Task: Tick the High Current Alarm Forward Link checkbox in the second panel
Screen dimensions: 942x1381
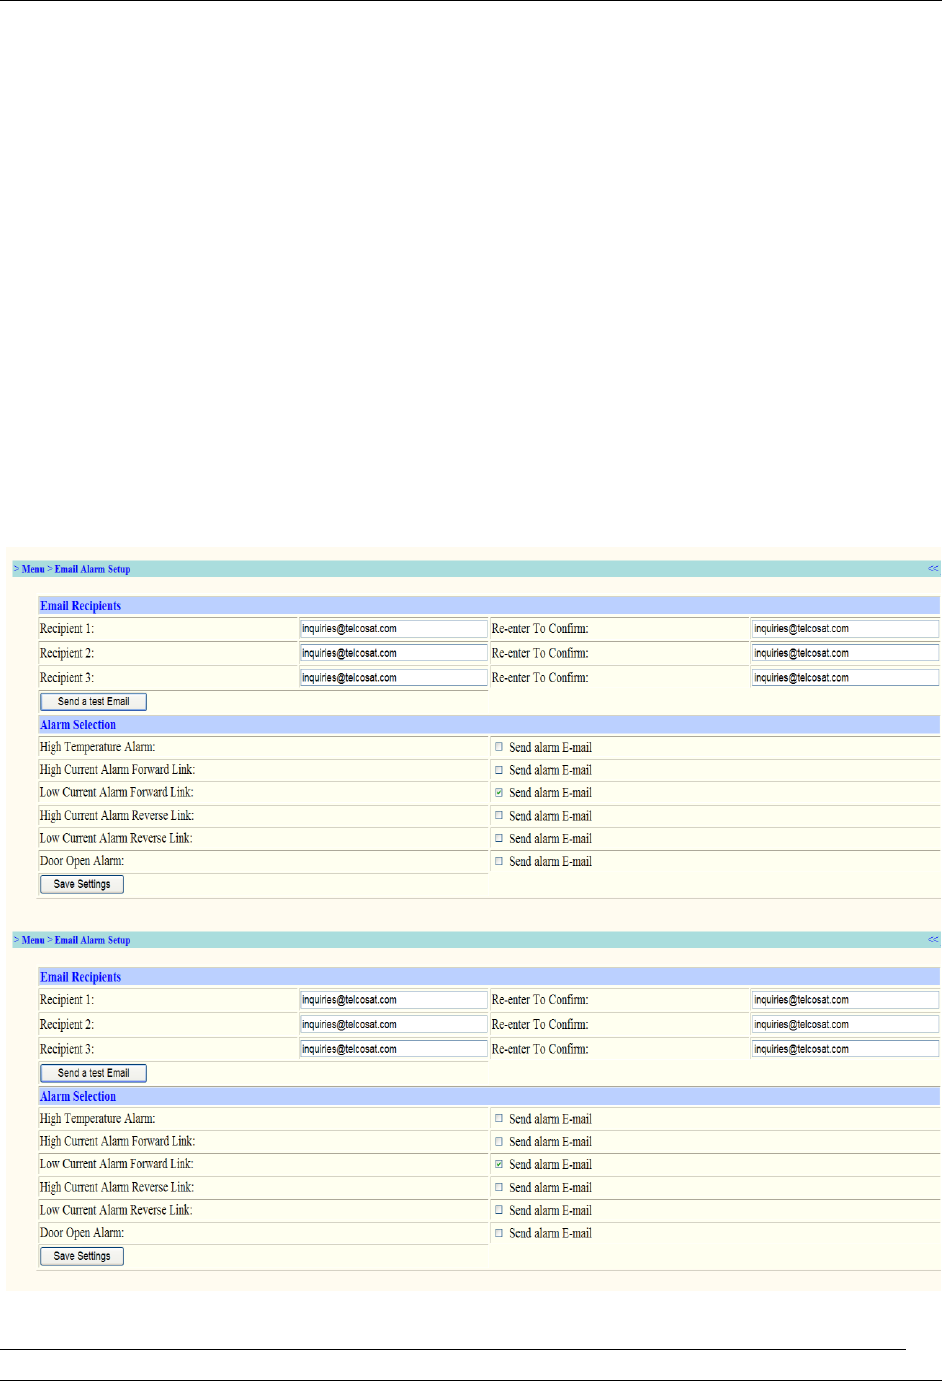Action: point(499,1141)
